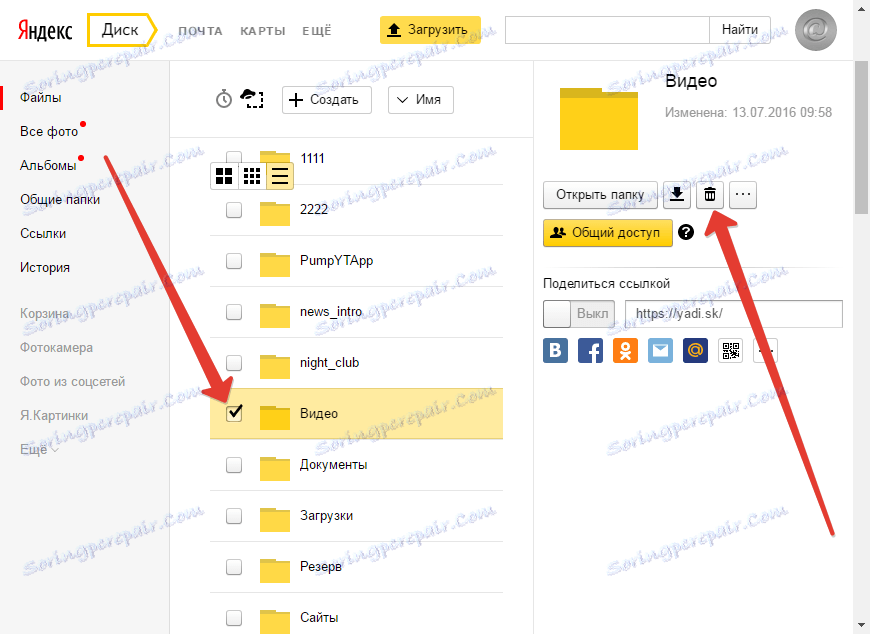Switch to small tiles view

(x=252, y=176)
